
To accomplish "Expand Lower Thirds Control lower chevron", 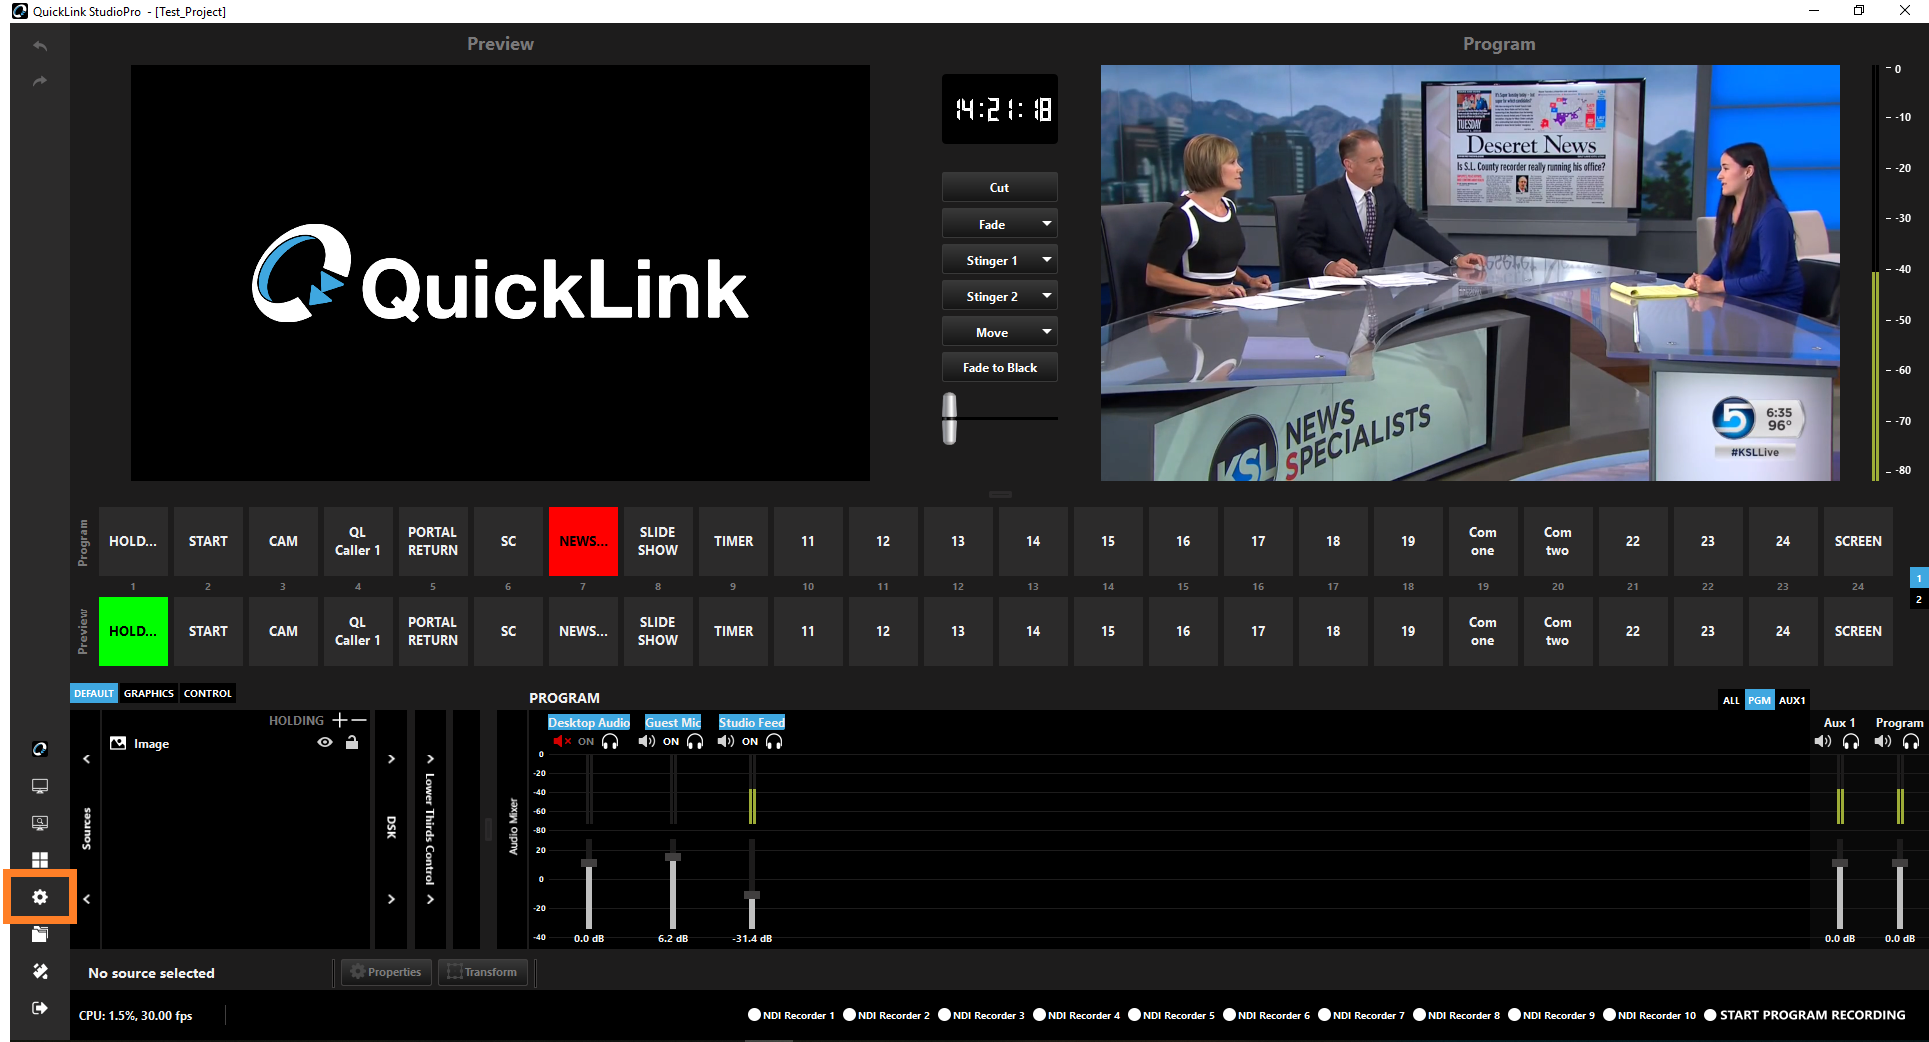I will (x=430, y=899).
